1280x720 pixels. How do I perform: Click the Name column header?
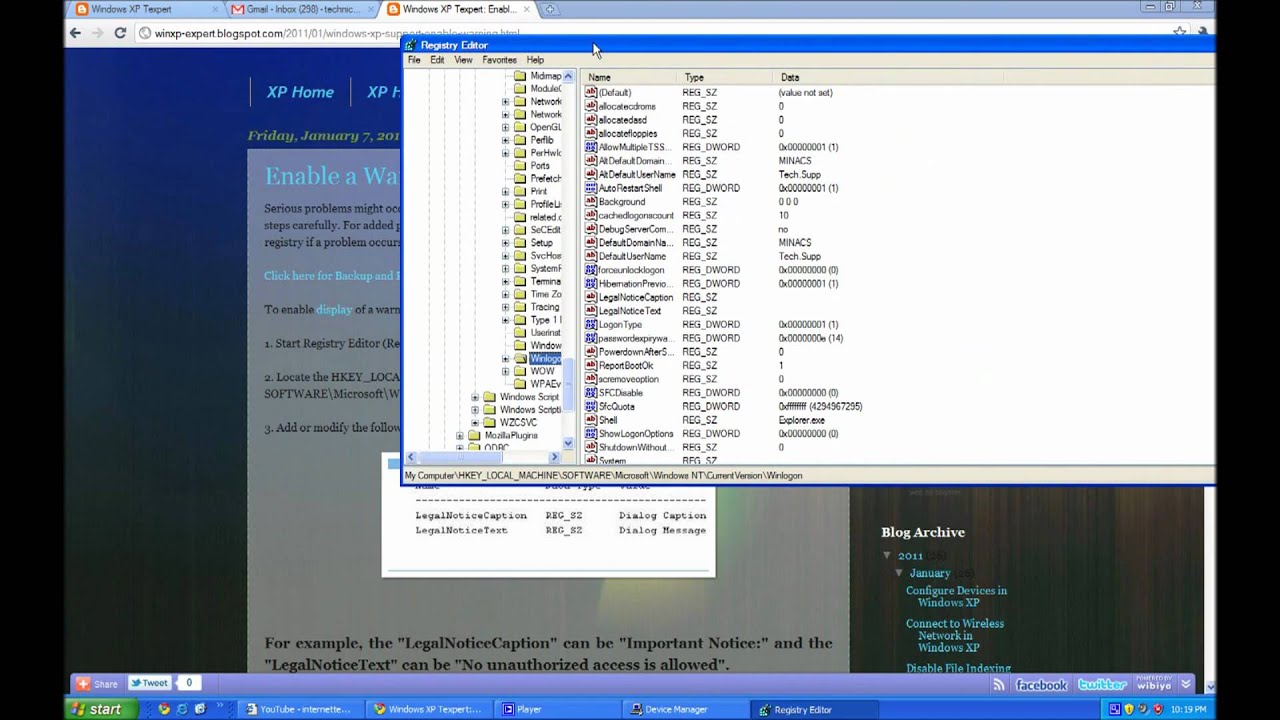[x=630, y=77]
